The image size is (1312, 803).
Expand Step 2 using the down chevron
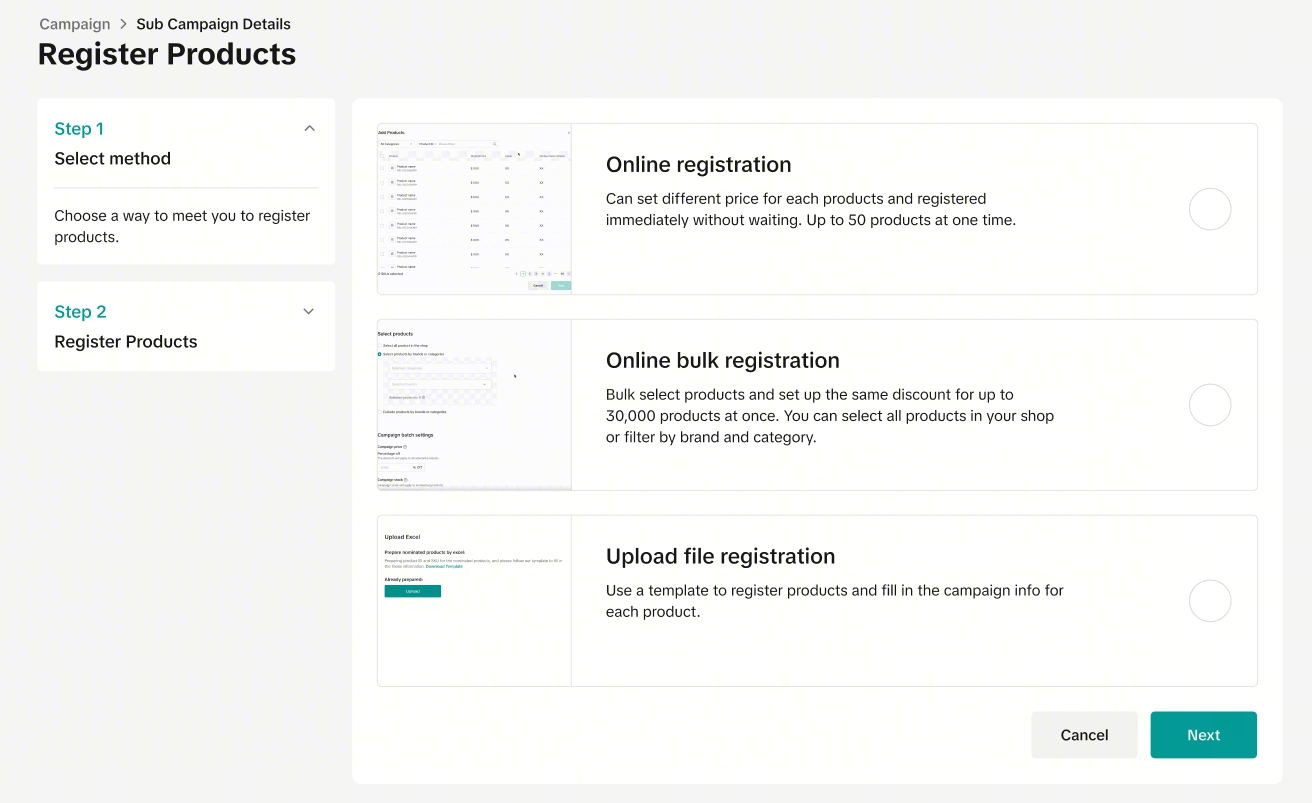click(x=309, y=311)
